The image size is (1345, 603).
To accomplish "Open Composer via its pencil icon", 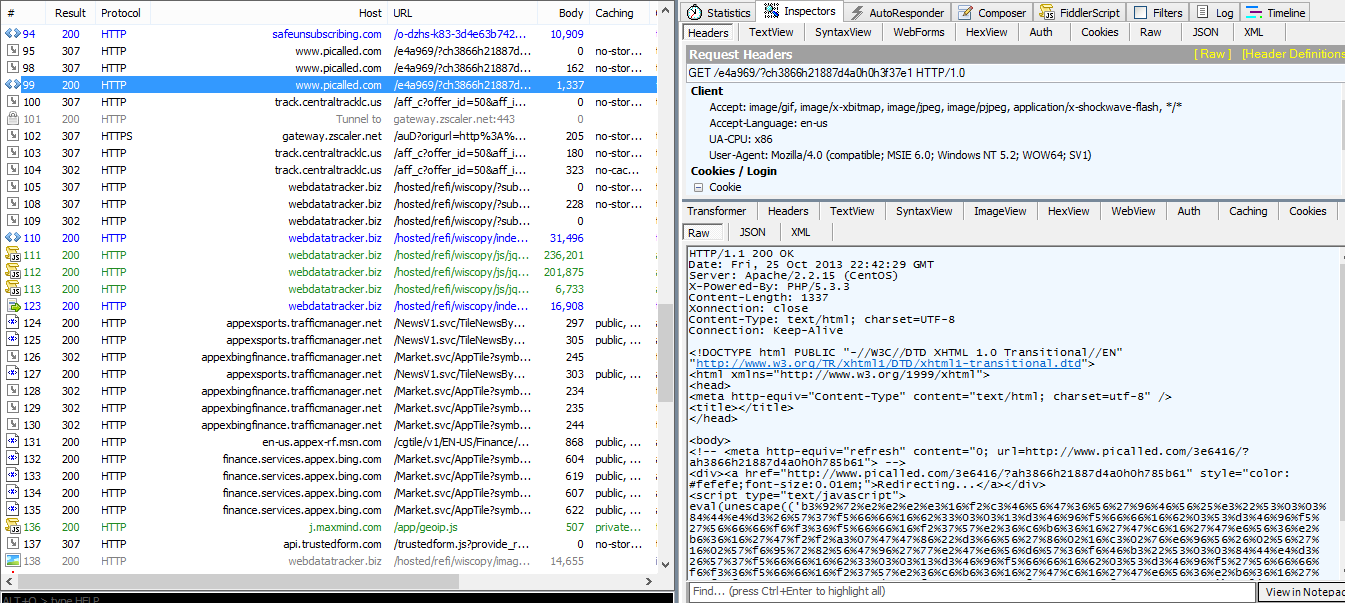I will click(965, 13).
